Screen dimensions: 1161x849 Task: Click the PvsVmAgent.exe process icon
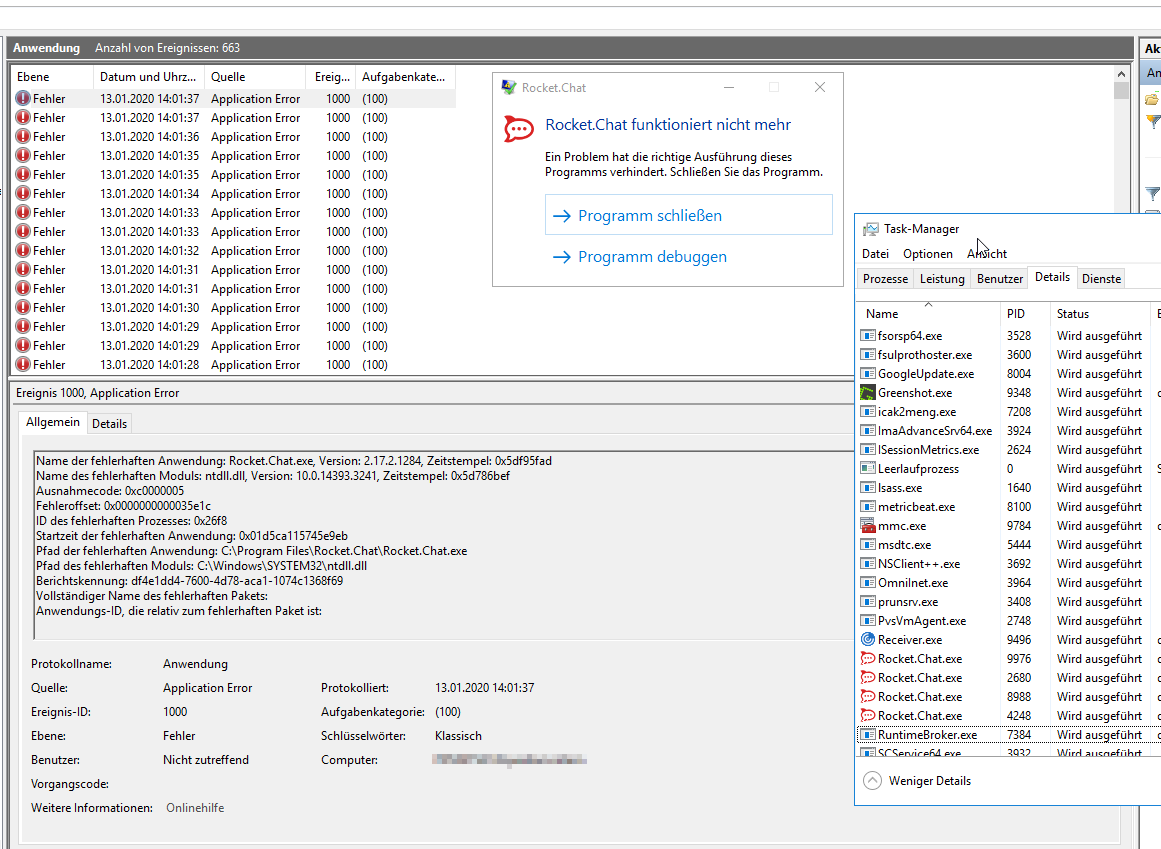tap(868, 621)
